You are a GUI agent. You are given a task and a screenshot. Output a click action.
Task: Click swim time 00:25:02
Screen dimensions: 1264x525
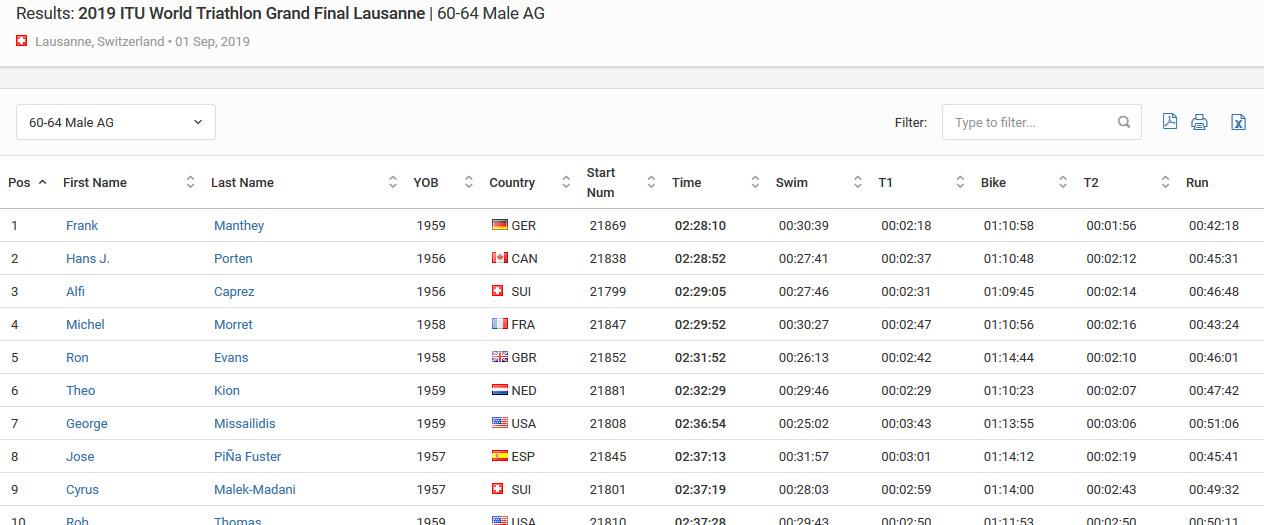coord(804,423)
